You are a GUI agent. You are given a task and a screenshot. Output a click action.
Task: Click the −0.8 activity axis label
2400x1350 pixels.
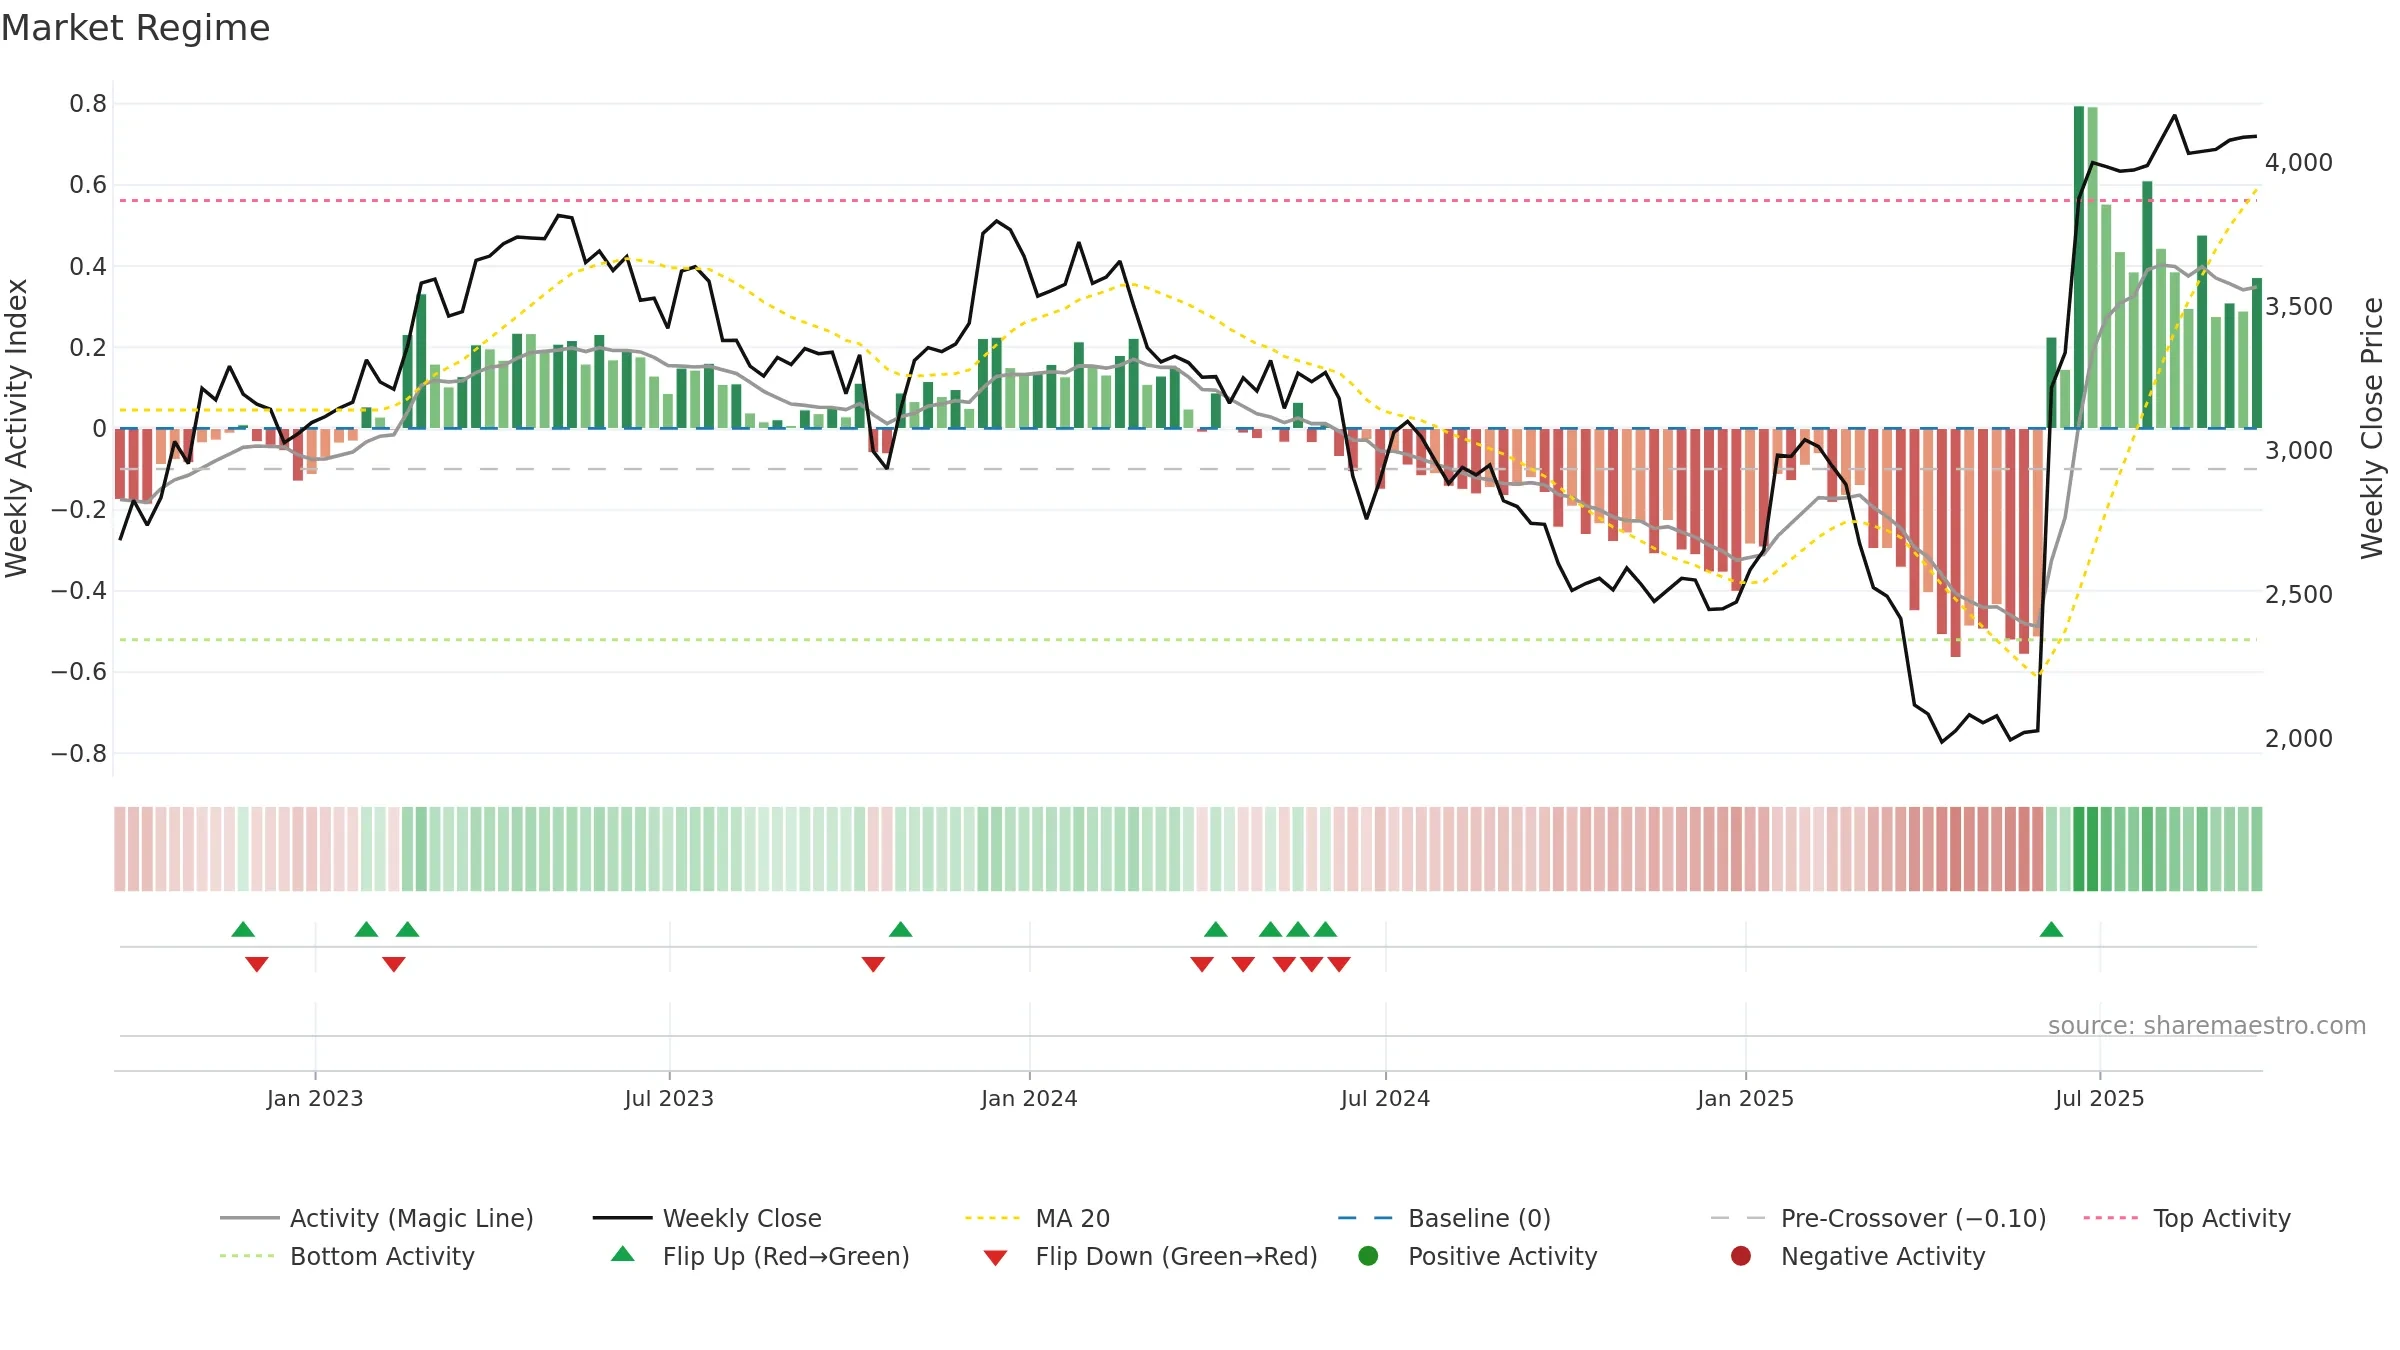tap(79, 753)
